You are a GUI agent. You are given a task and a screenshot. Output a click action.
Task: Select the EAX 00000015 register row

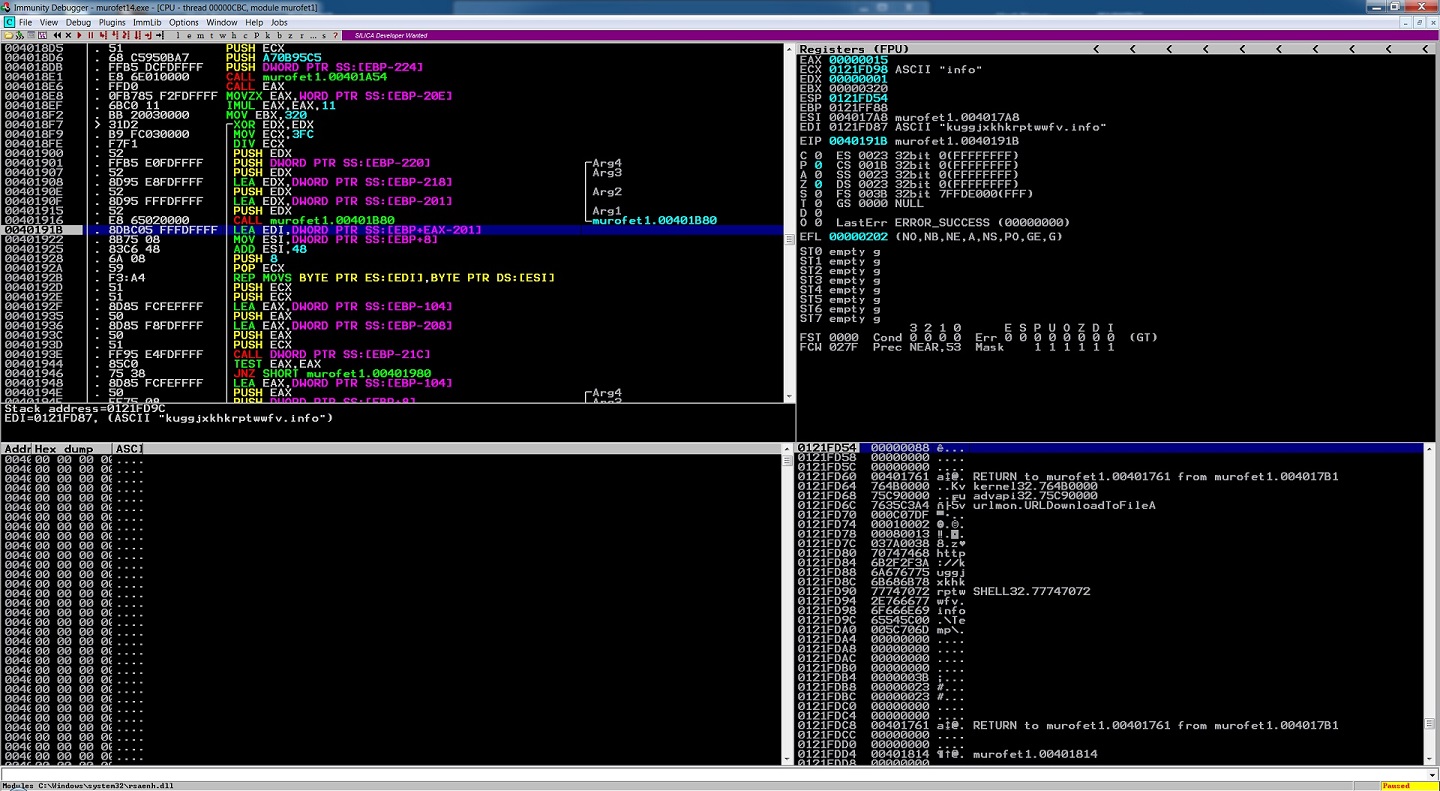point(843,60)
